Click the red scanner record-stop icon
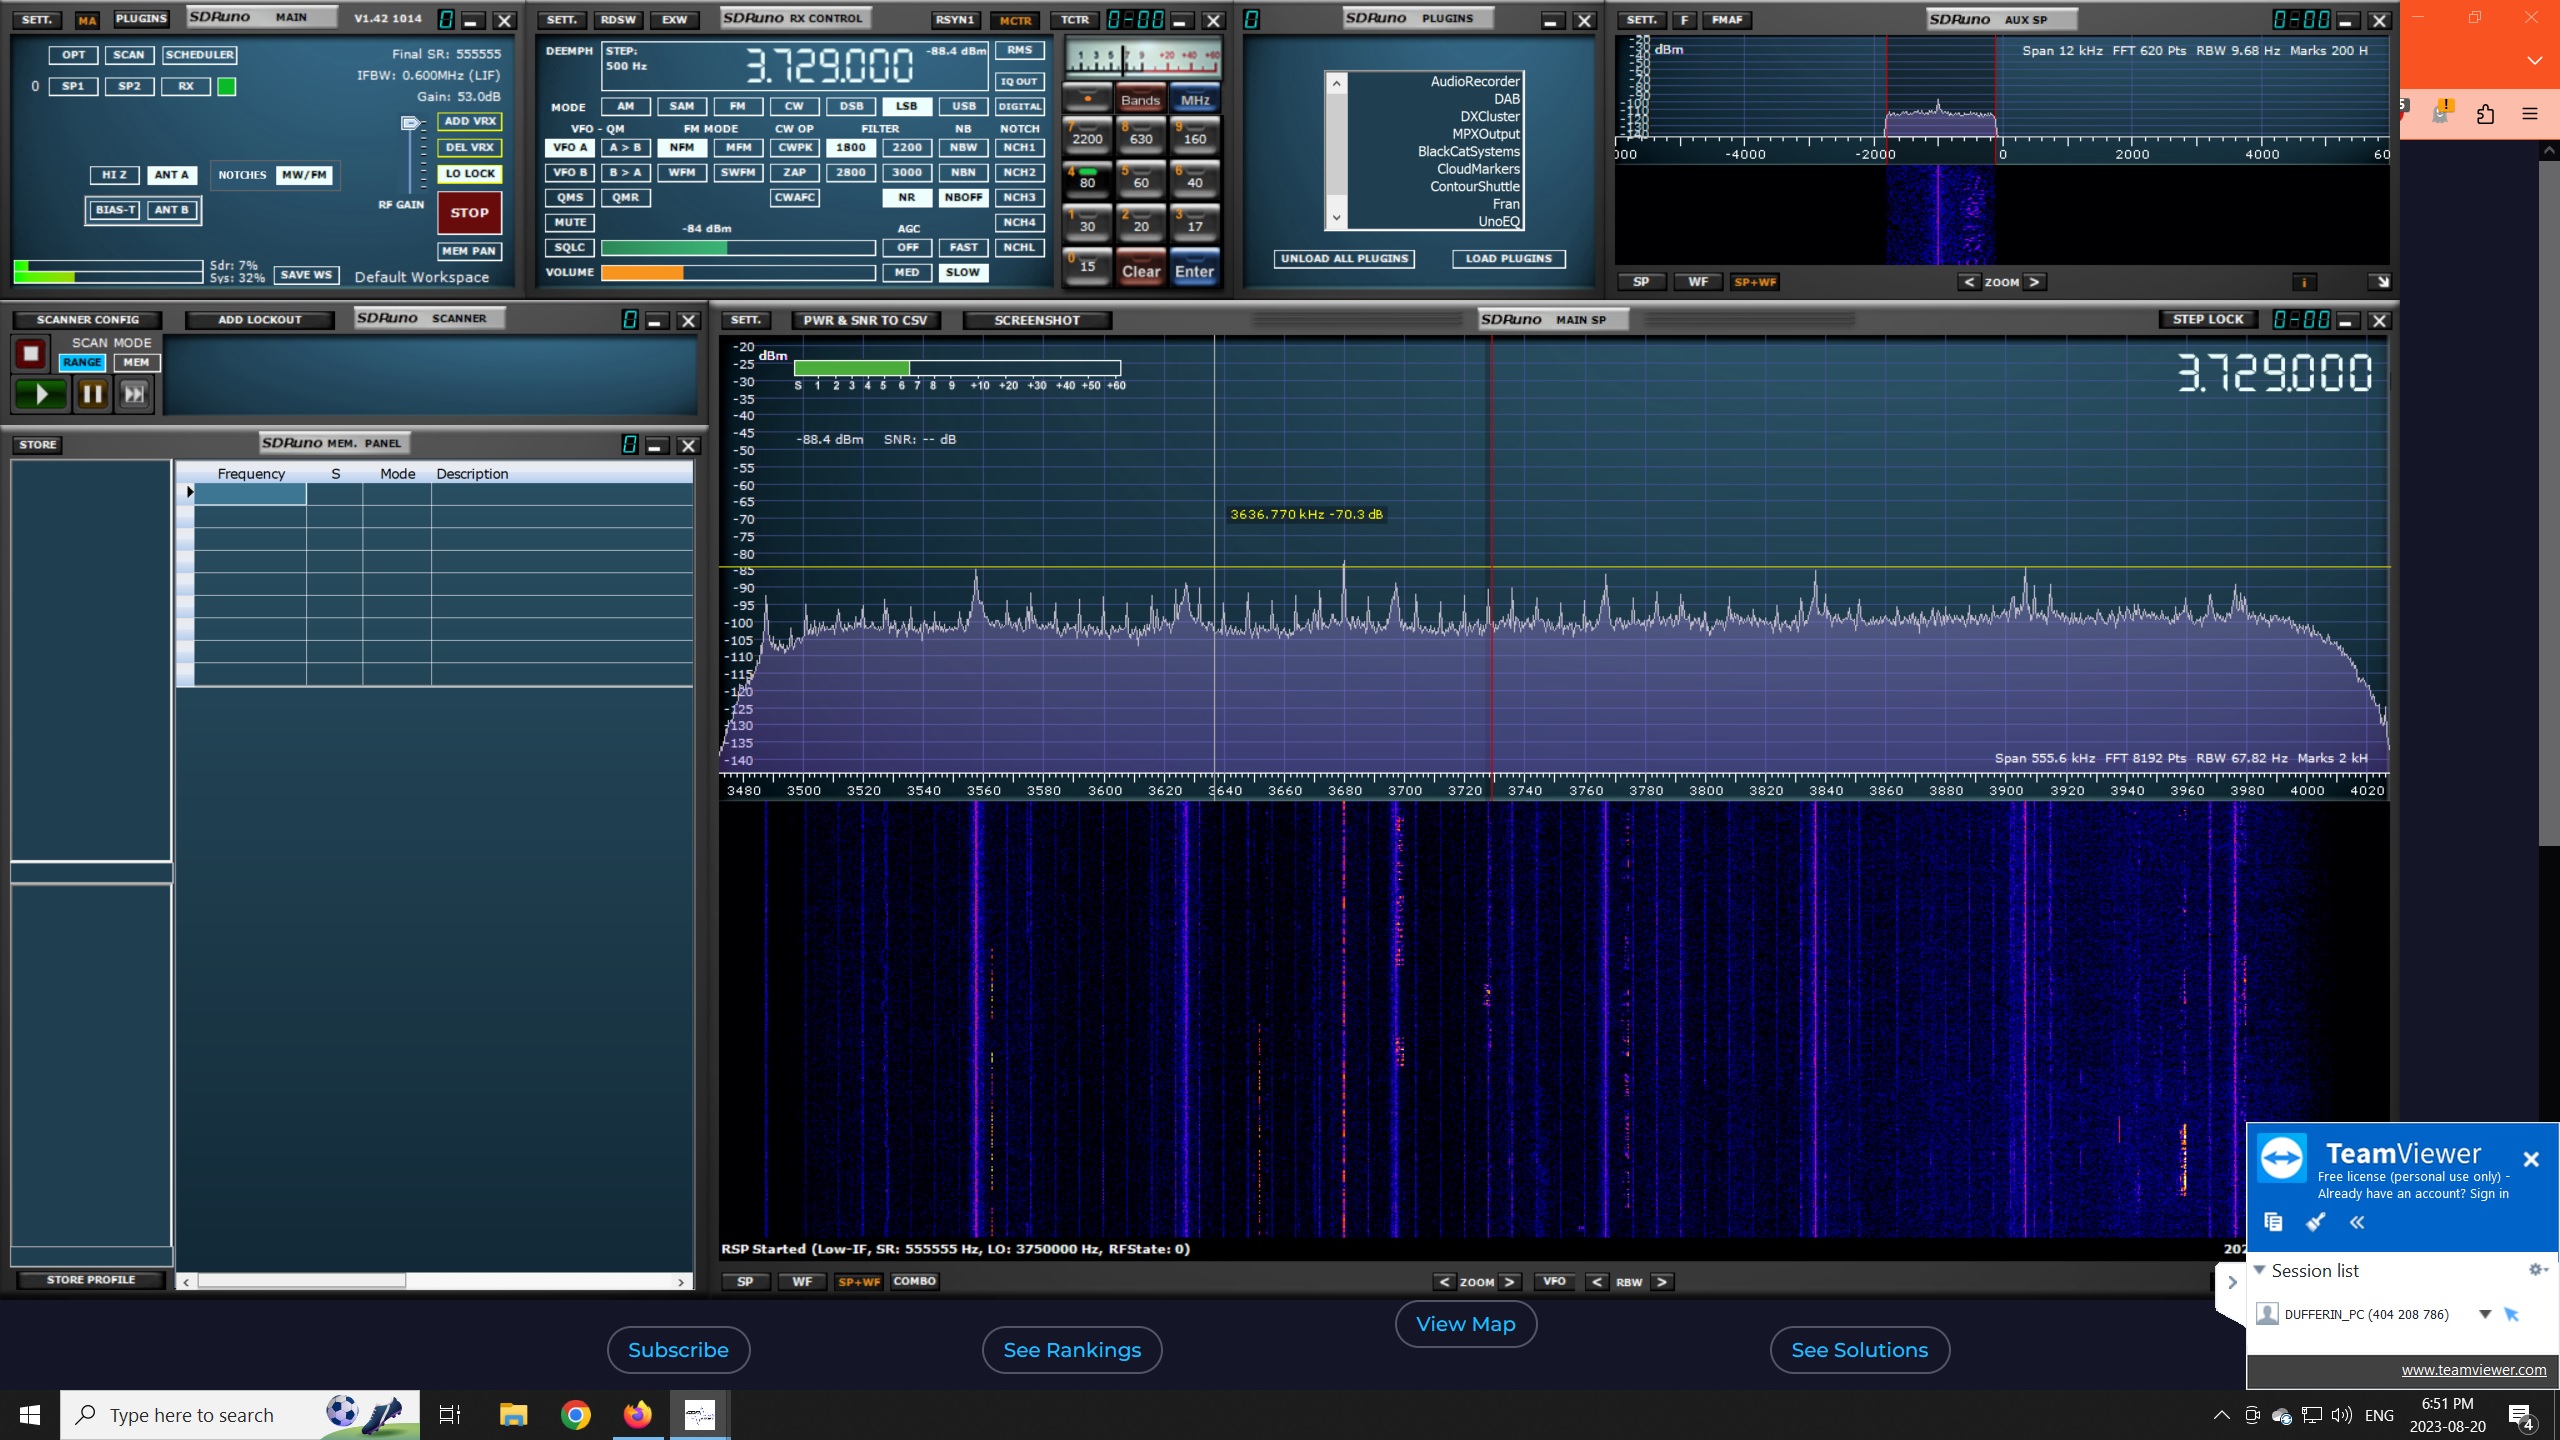The width and height of the screenshot is (2560, 1440). 30,353
